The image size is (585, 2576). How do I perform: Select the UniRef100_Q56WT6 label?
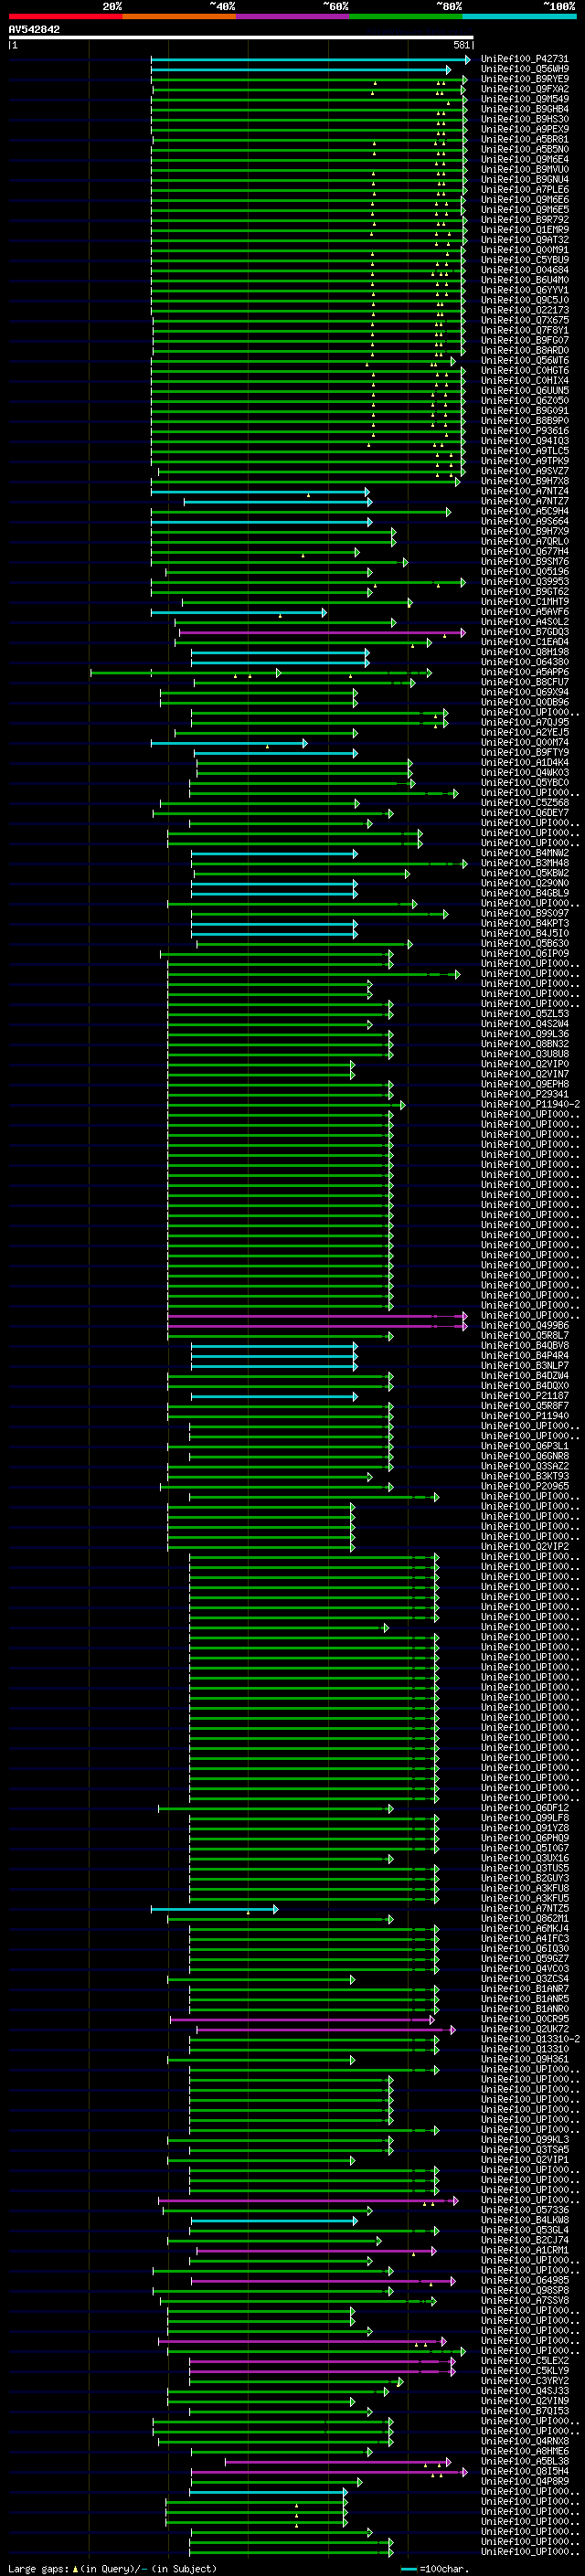(525, 360)
